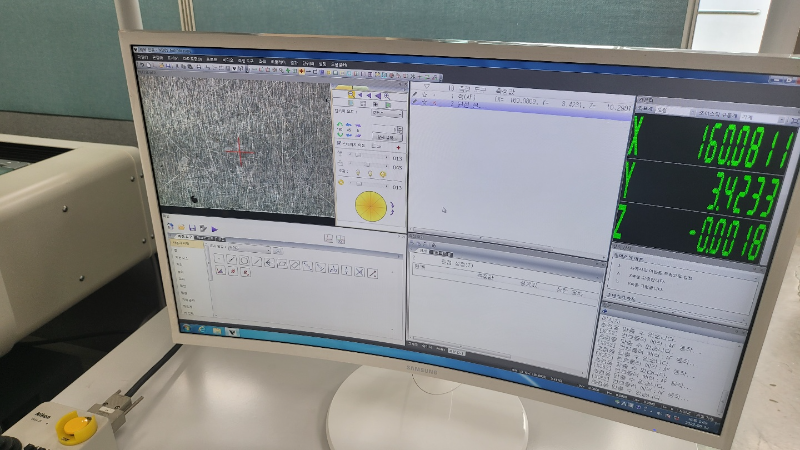Click the first light bulb illumination icon
Image resolution: width=800 pixels, height=450 pixels.
(358, 172)
